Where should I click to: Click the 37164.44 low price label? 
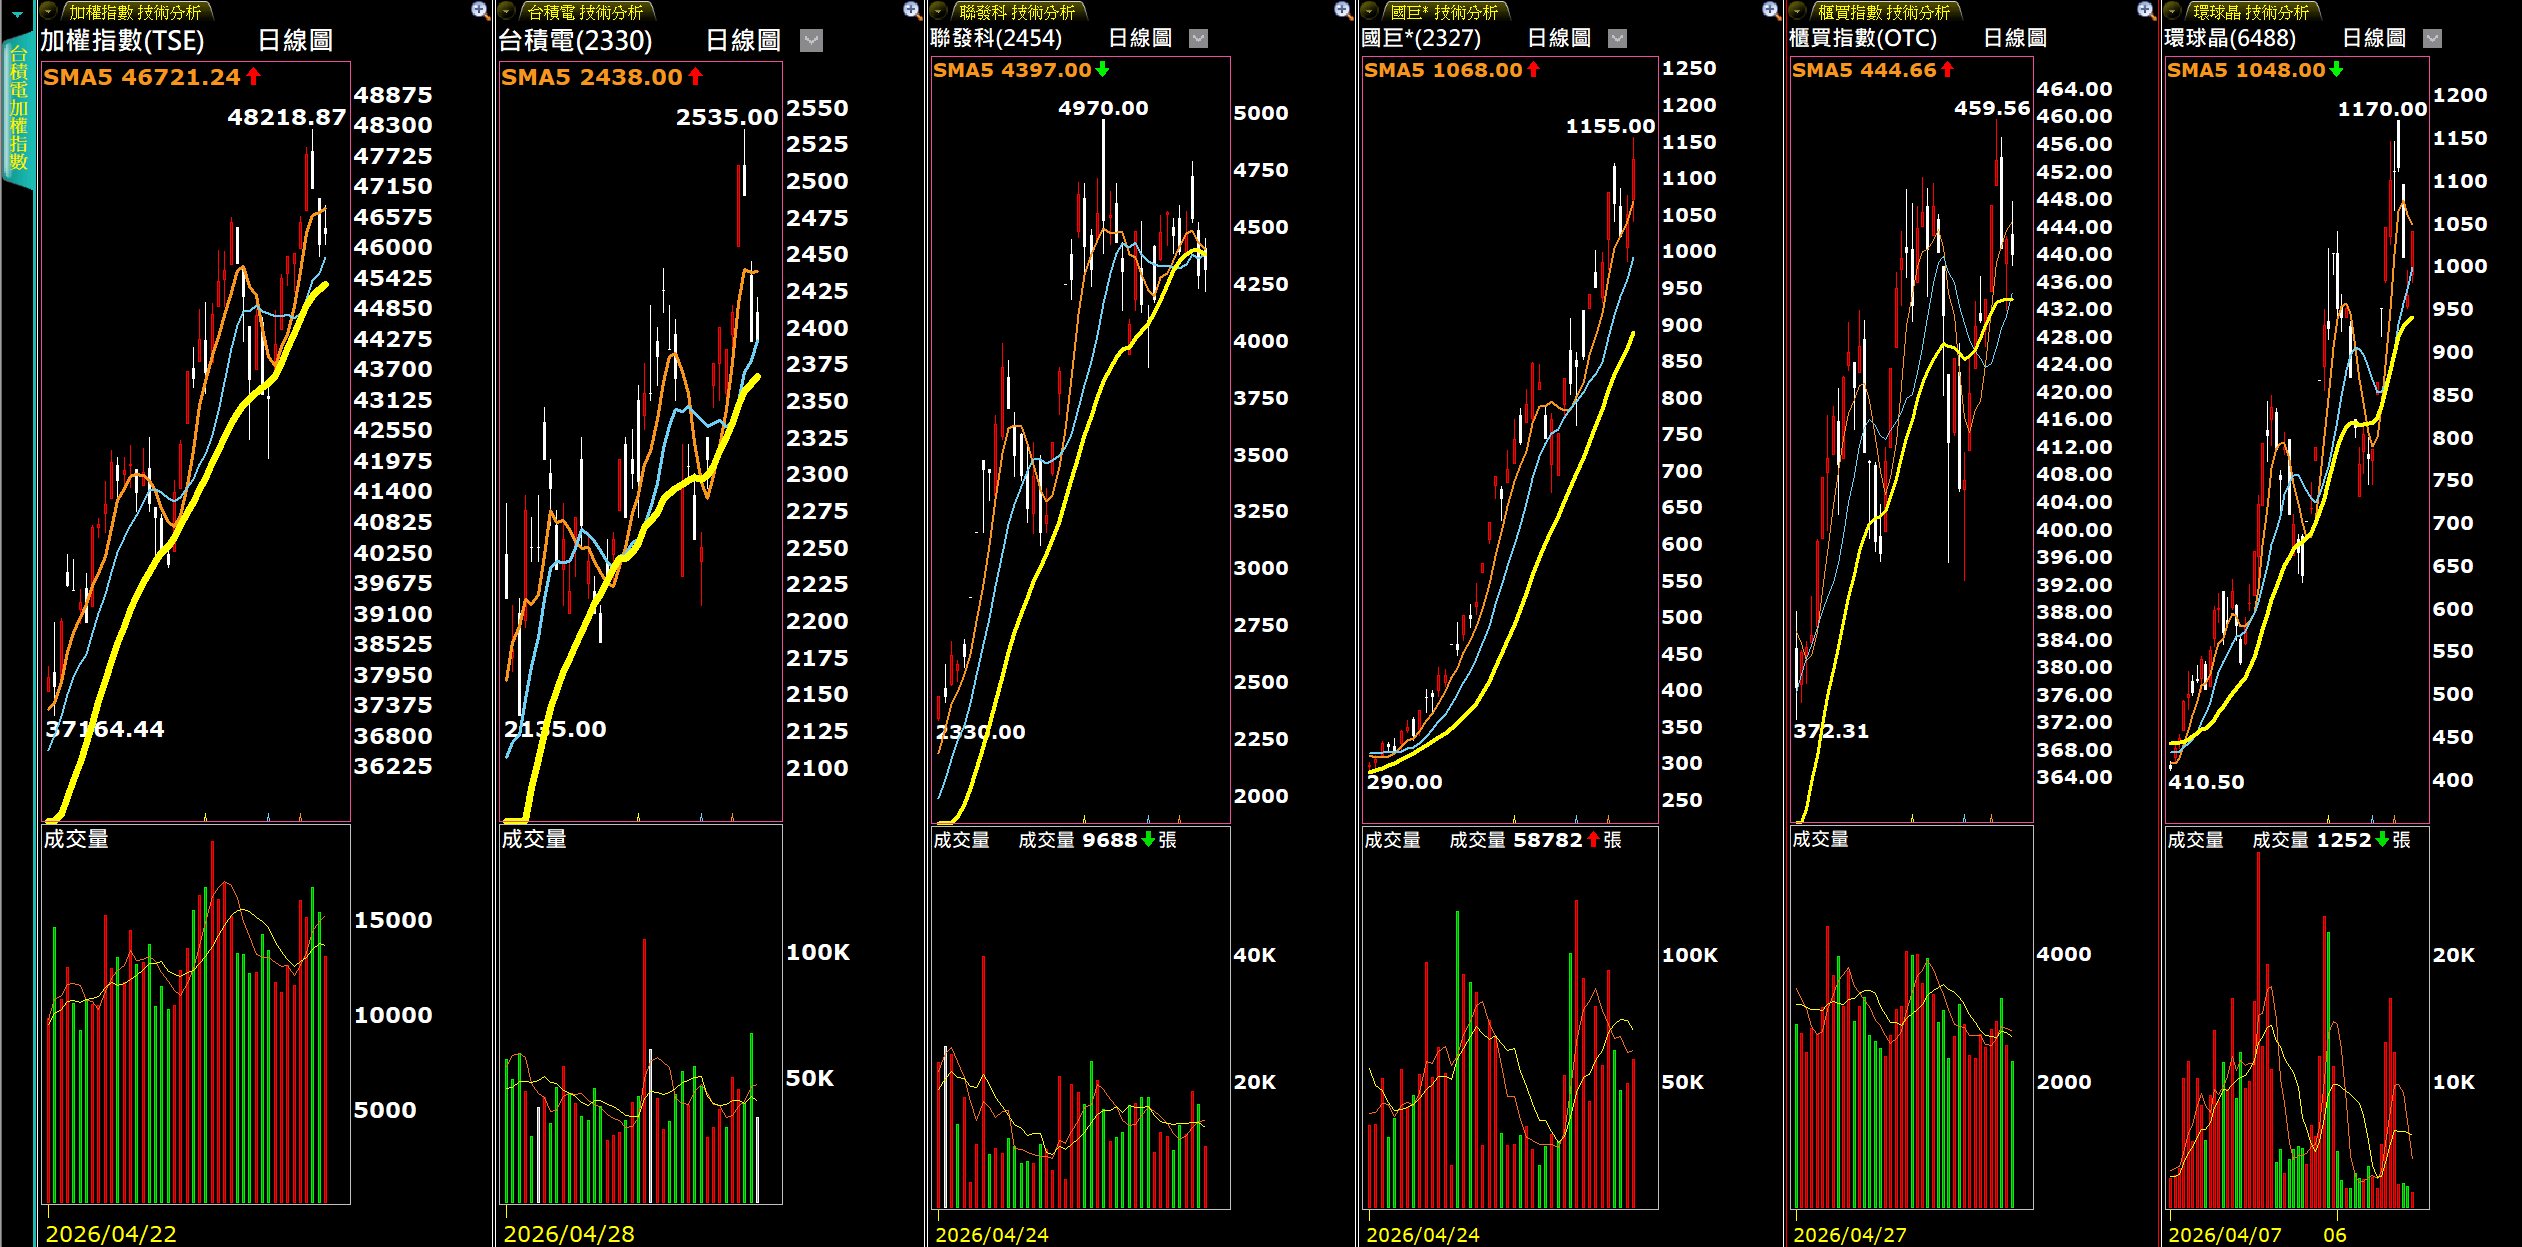(105, 729)
